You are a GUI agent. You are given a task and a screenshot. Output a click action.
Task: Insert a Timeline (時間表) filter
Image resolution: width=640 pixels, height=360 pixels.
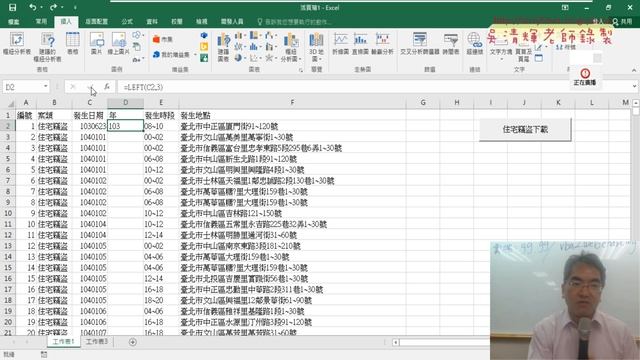coord(451,44)
